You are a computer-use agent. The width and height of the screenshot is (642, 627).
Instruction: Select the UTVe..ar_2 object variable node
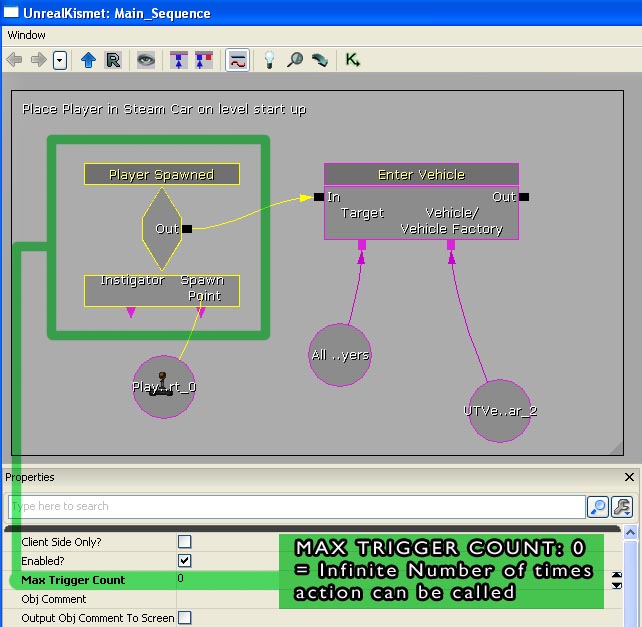click(x=500, y=411)
